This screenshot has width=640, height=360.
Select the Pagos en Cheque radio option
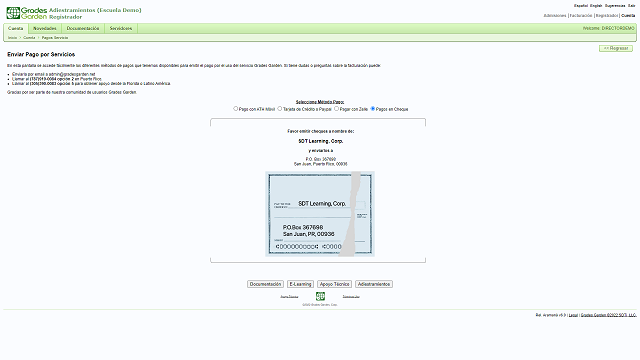point(373,109)
